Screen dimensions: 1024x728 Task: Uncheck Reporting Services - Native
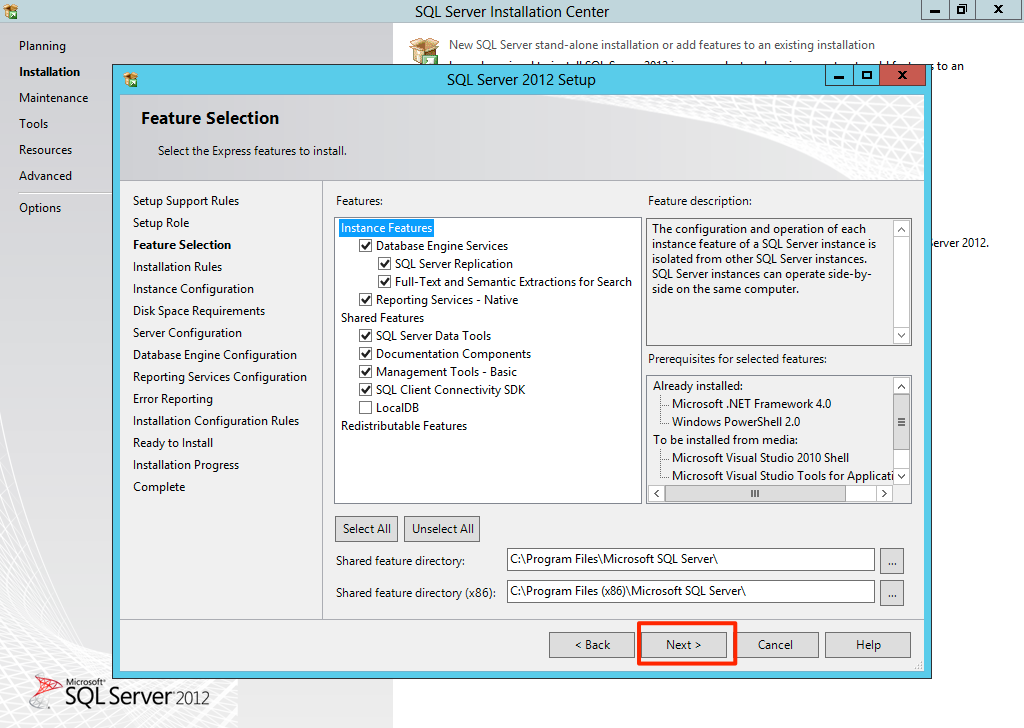coord(366,300)
